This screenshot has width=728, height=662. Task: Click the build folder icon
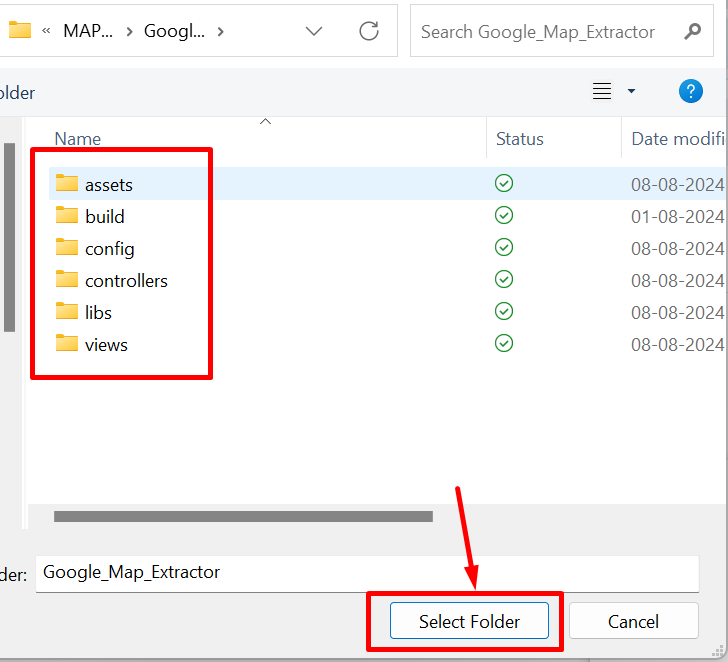pos(67,215)
